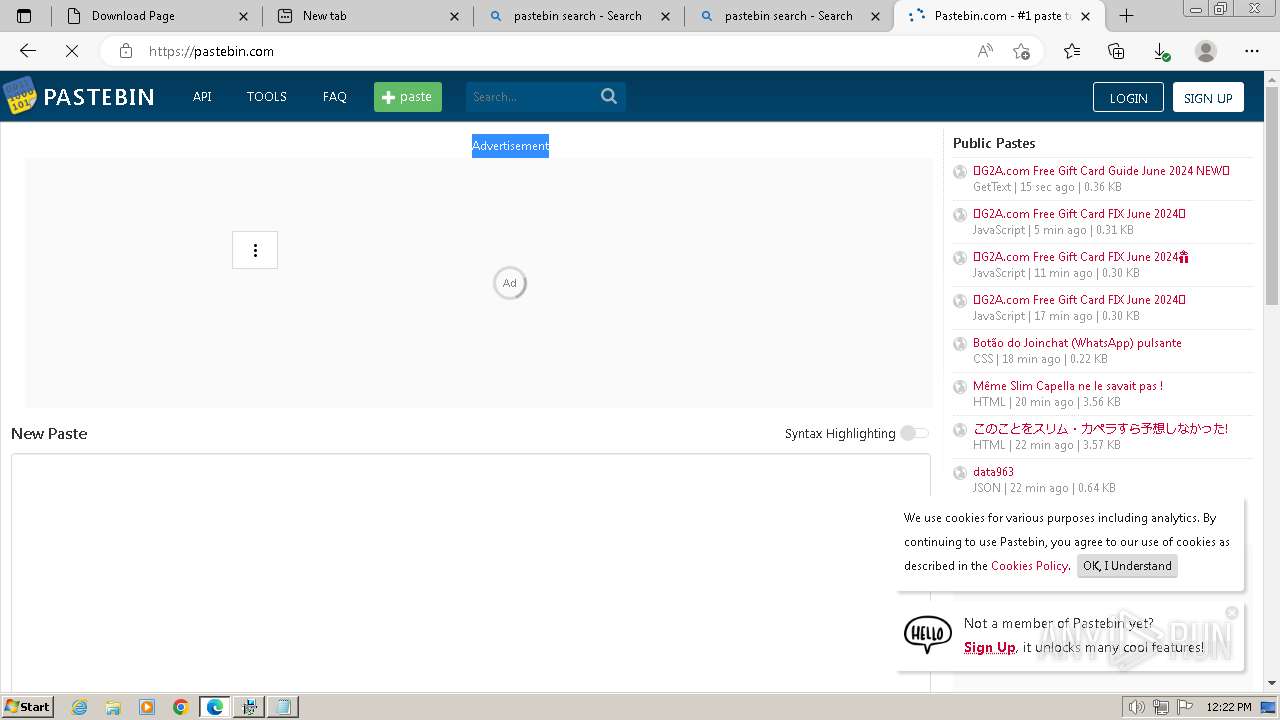Open Chrome from the taskbar
This screenshot has height=720, width=1280.
(180, 707)
